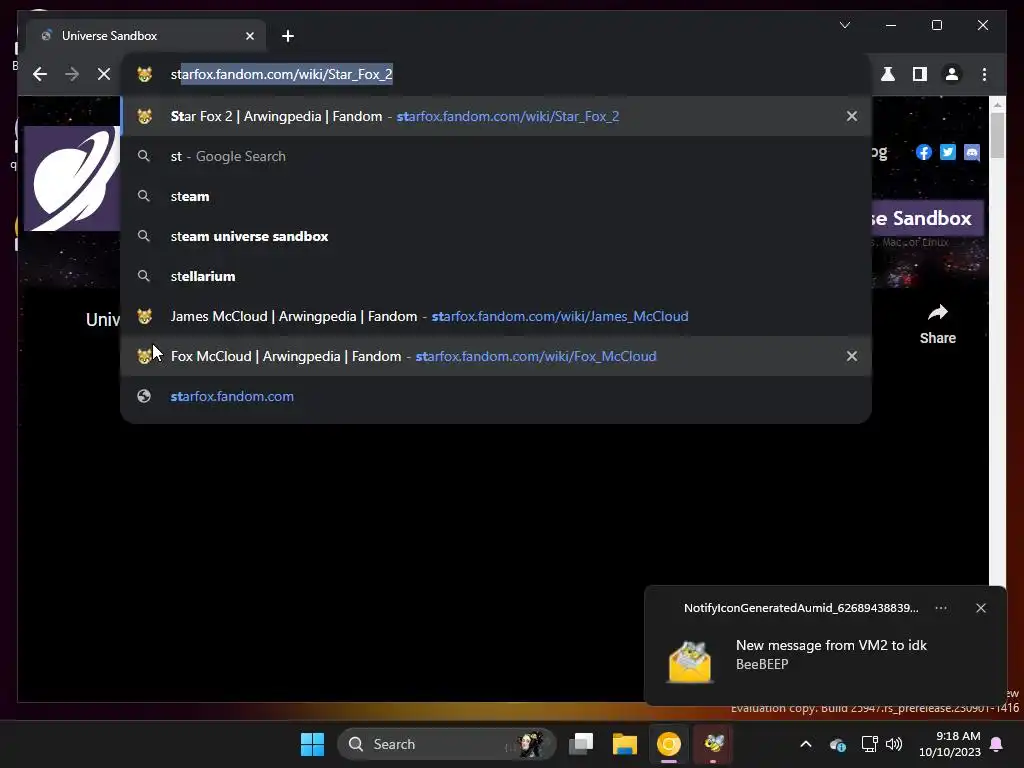This screenshot has width=1024, height=768.
Task: Open network status tray icon
Action: 869,744
